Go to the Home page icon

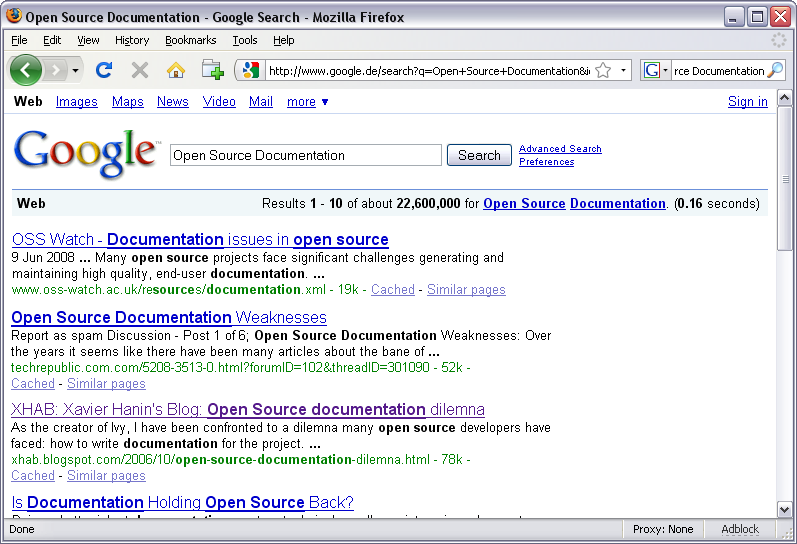click(176, 70)
